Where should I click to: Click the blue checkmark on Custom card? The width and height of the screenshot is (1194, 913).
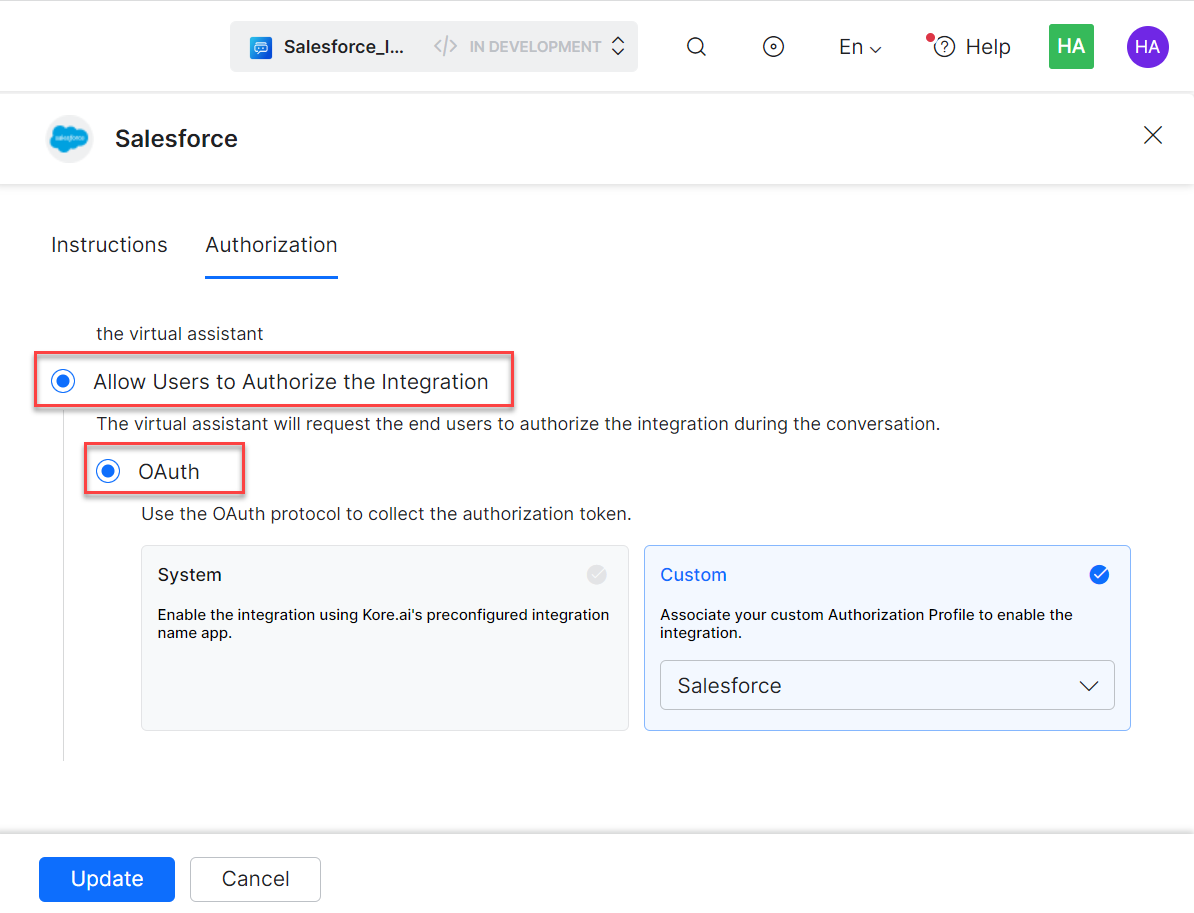[x=1099, y=575]
